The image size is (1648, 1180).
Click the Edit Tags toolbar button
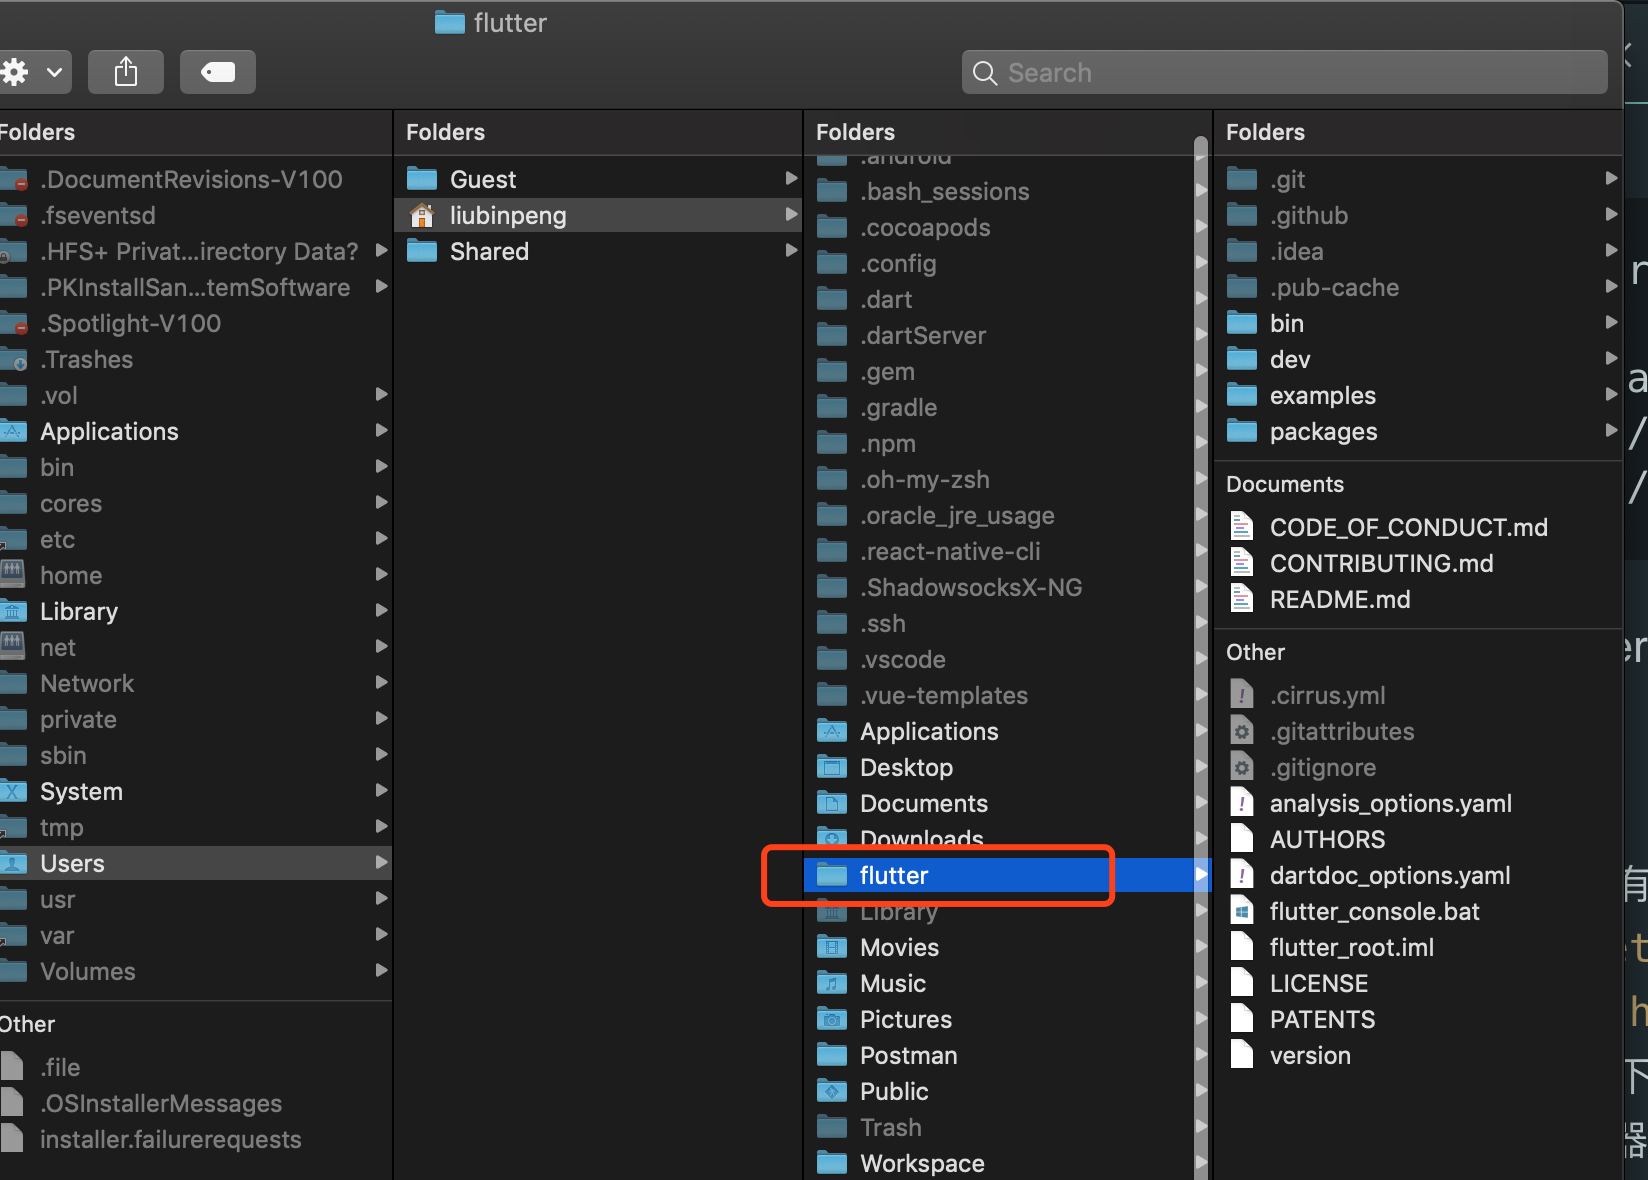(x=218, y=72)
